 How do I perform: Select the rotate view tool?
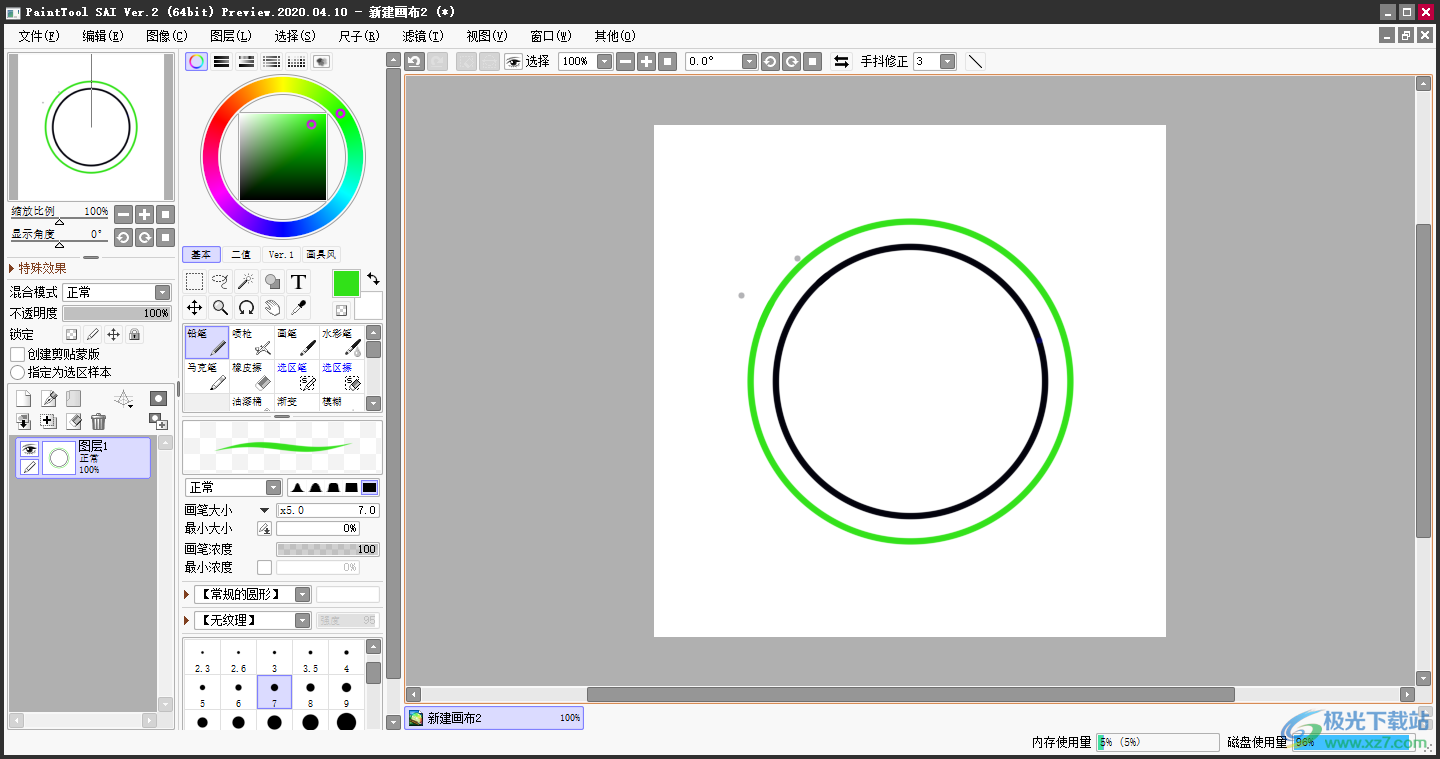click(x=246, y=308)
